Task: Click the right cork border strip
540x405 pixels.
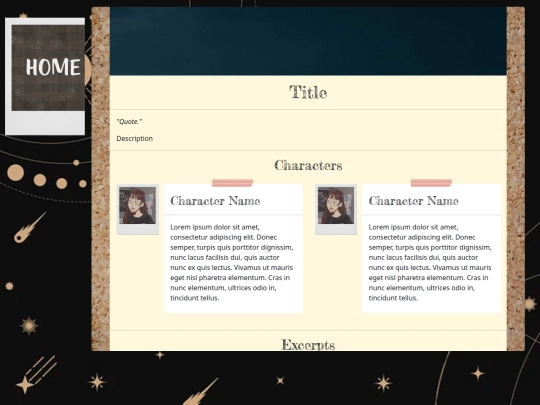Action: click(x=516, y=179)
